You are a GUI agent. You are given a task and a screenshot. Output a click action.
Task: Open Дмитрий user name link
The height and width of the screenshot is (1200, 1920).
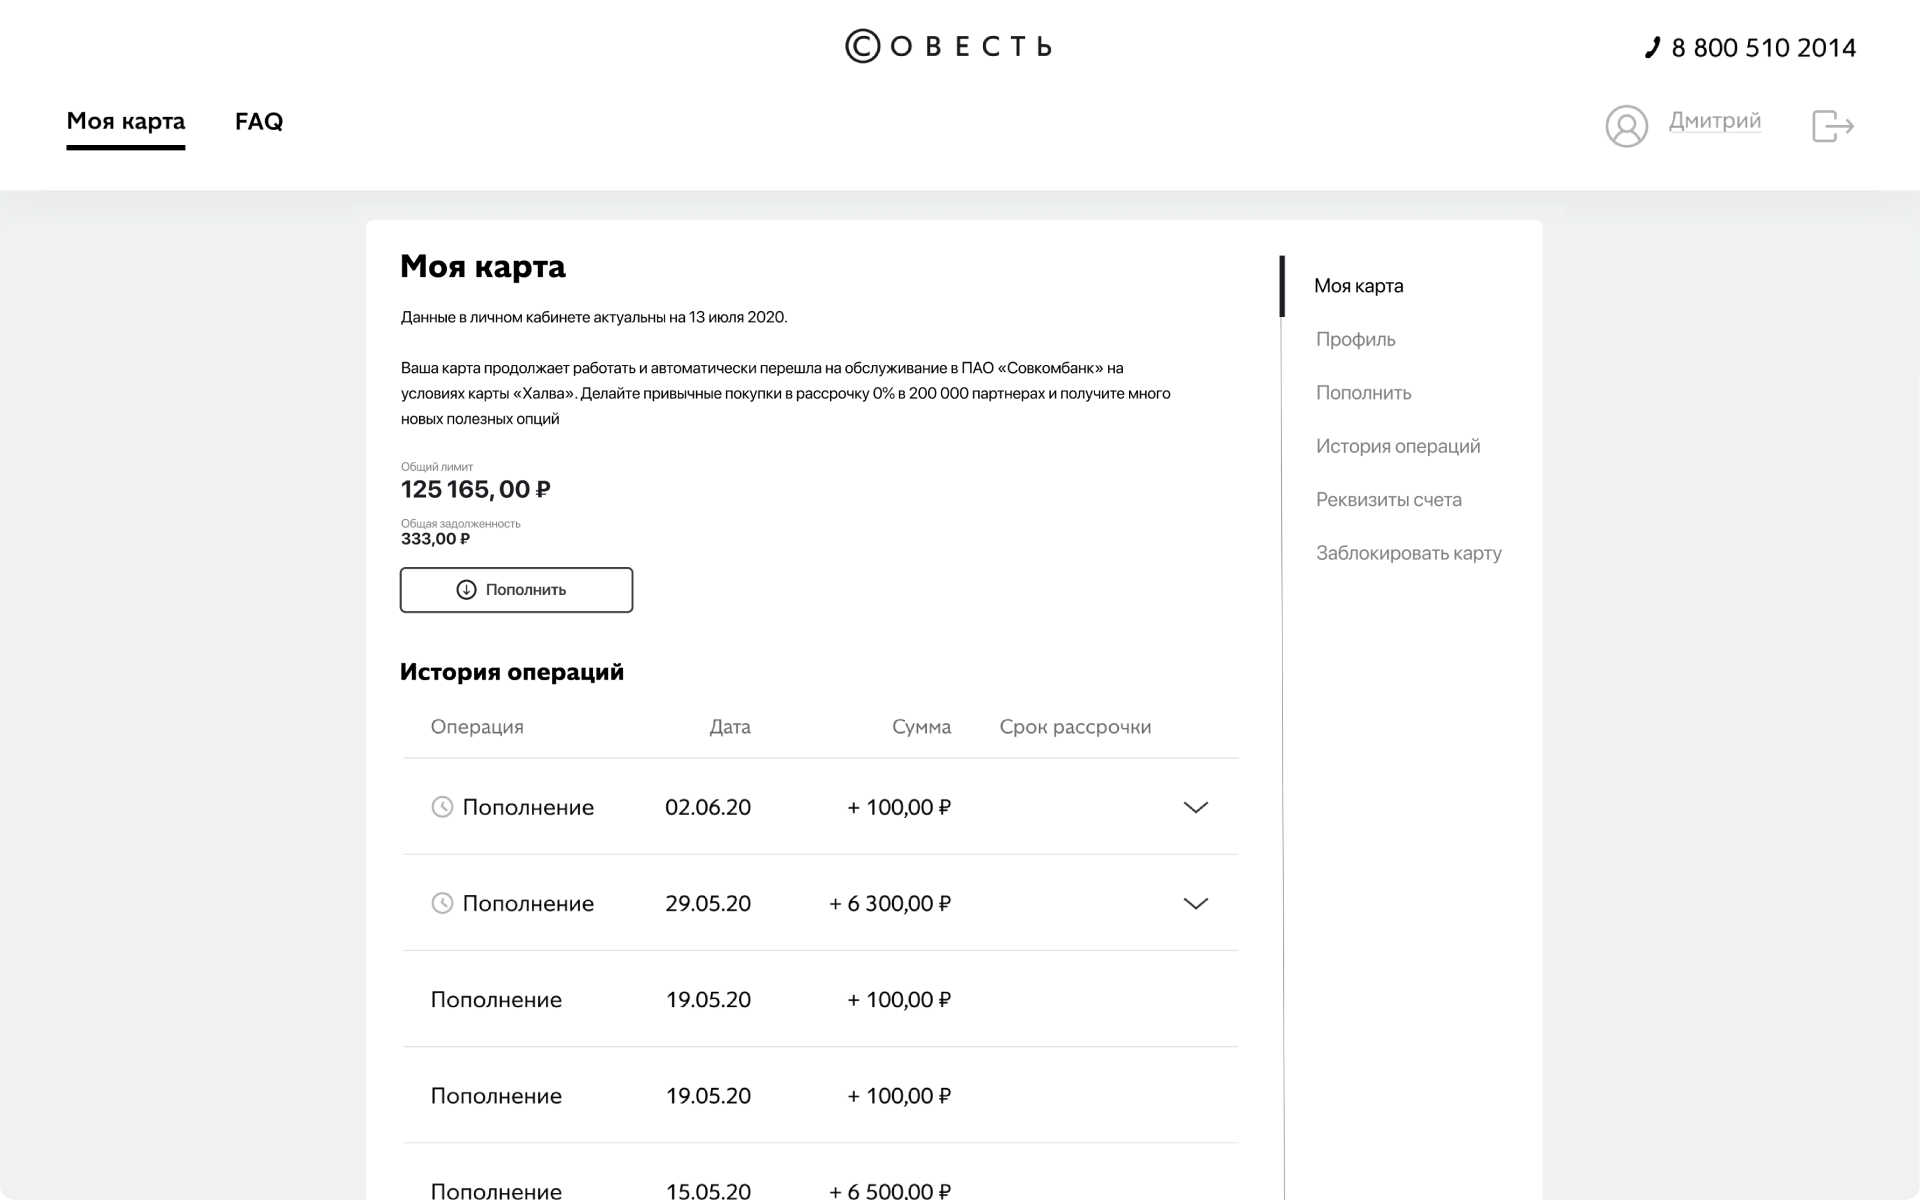(x=1714, y=121)
